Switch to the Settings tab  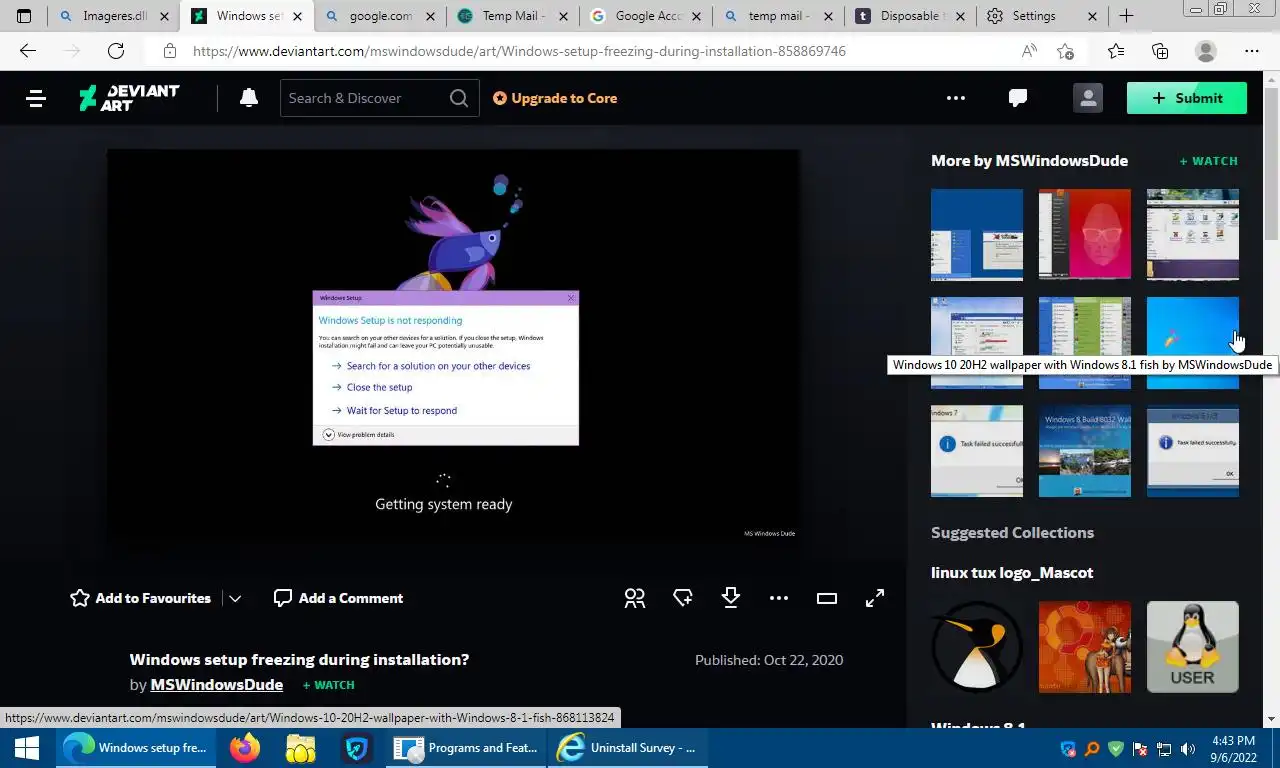[1042, 16]
